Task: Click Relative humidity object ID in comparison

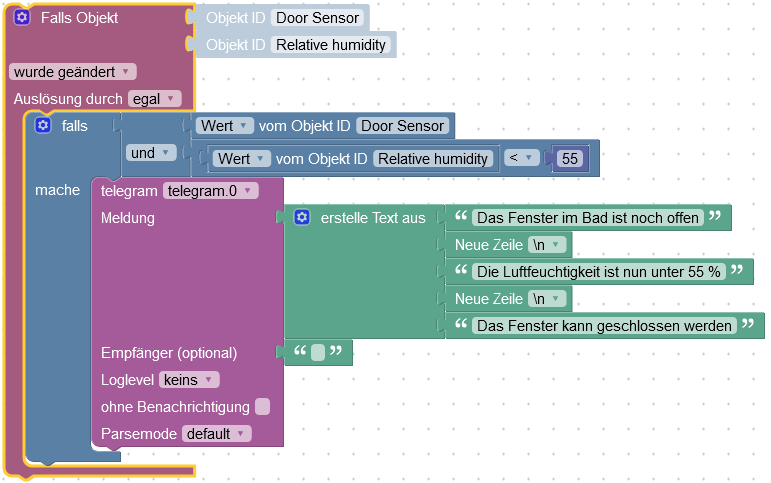Action: coord(433,159)
